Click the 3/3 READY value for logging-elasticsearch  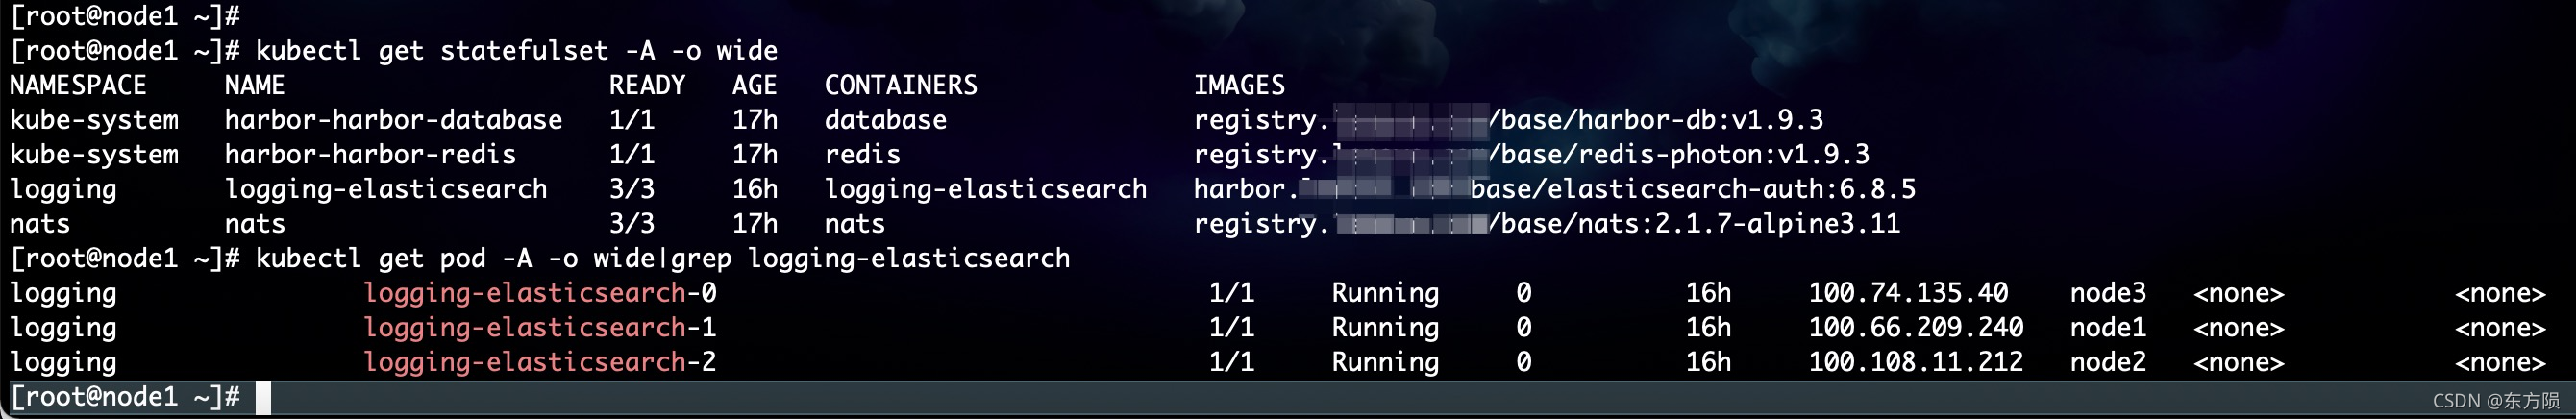tap(632, 189)
